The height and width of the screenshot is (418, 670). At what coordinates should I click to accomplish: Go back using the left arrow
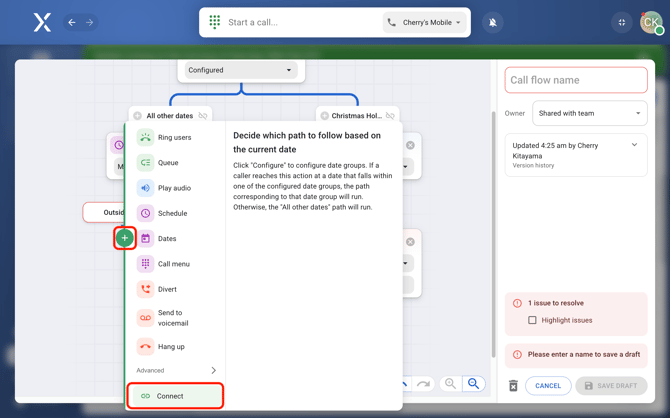pos(72,22)
